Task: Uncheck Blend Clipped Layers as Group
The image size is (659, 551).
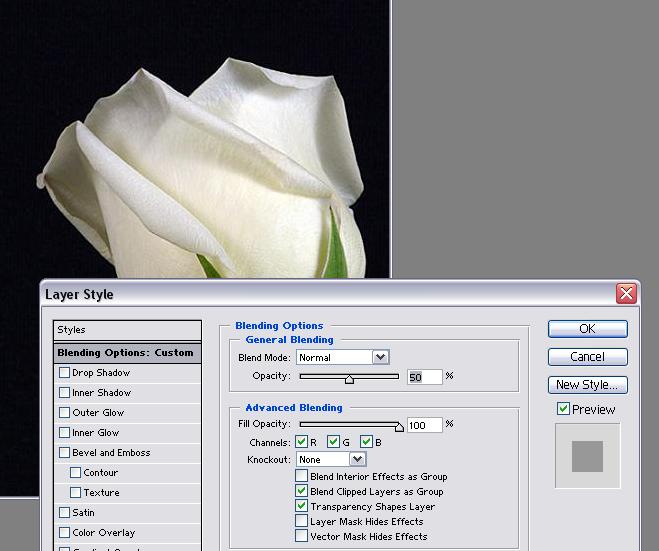Action: [301, 491]
